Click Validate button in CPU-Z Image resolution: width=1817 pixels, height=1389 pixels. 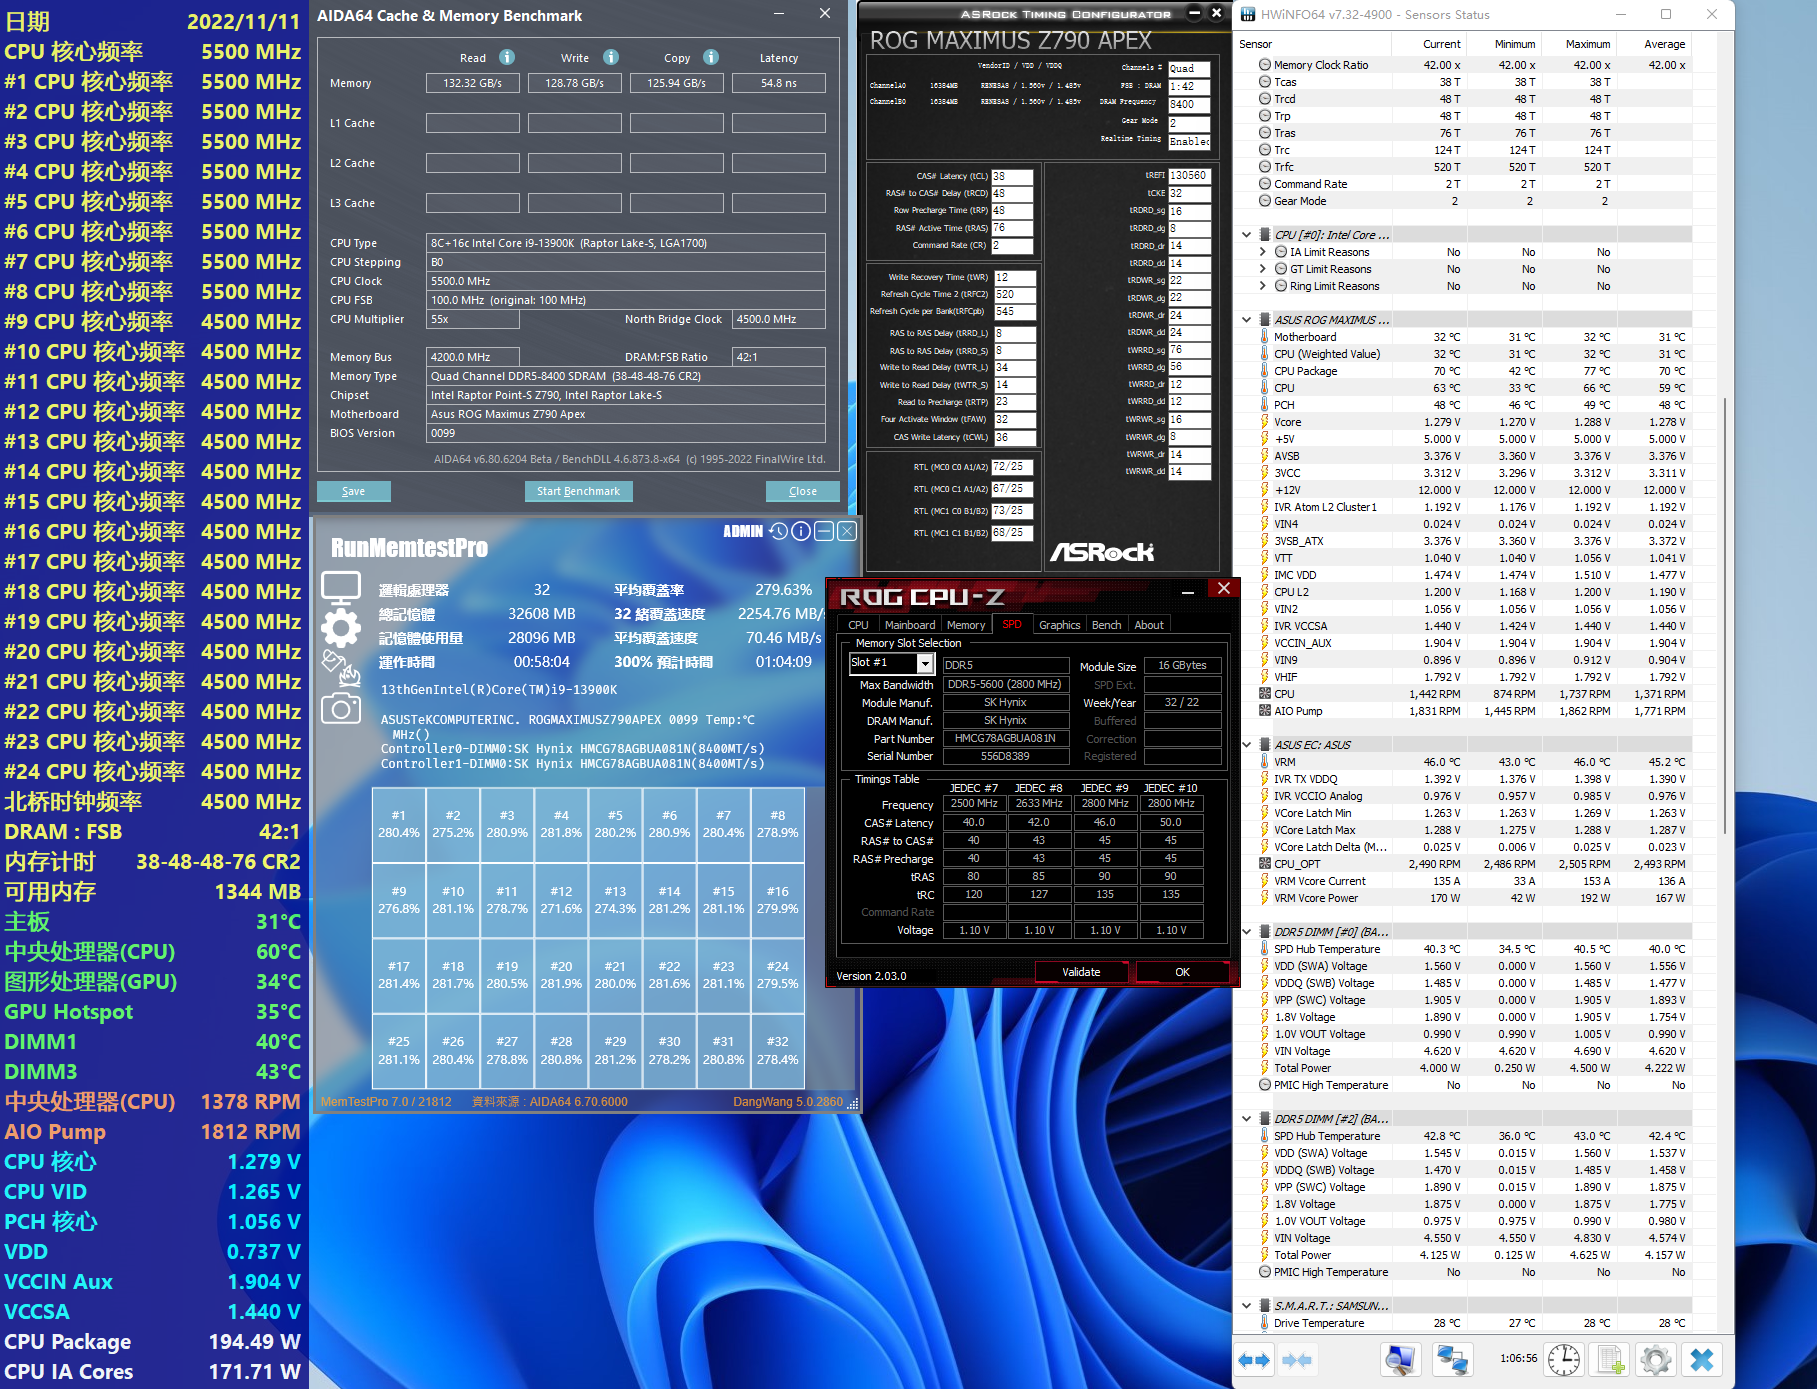pyautogui.click(x=1081, y=972)
